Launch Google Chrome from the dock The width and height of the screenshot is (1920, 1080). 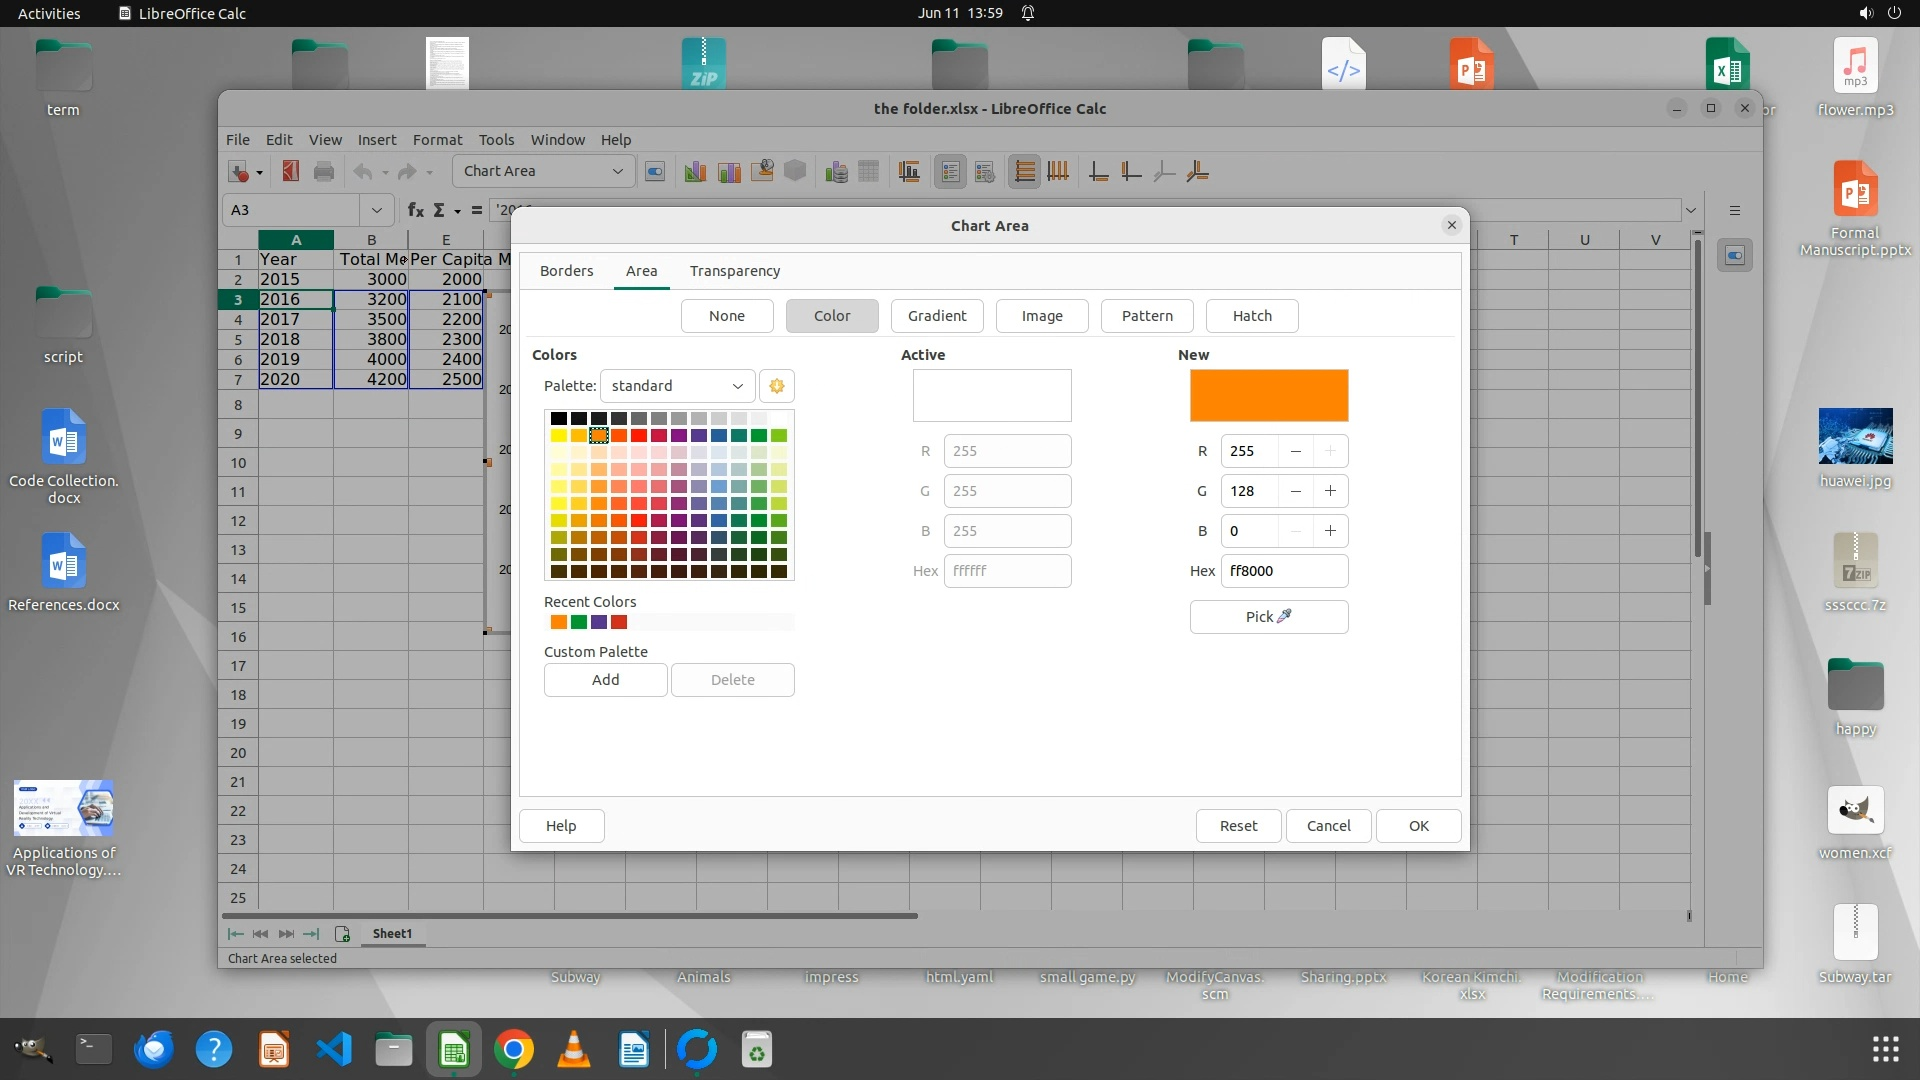(x=514, y=1050)
